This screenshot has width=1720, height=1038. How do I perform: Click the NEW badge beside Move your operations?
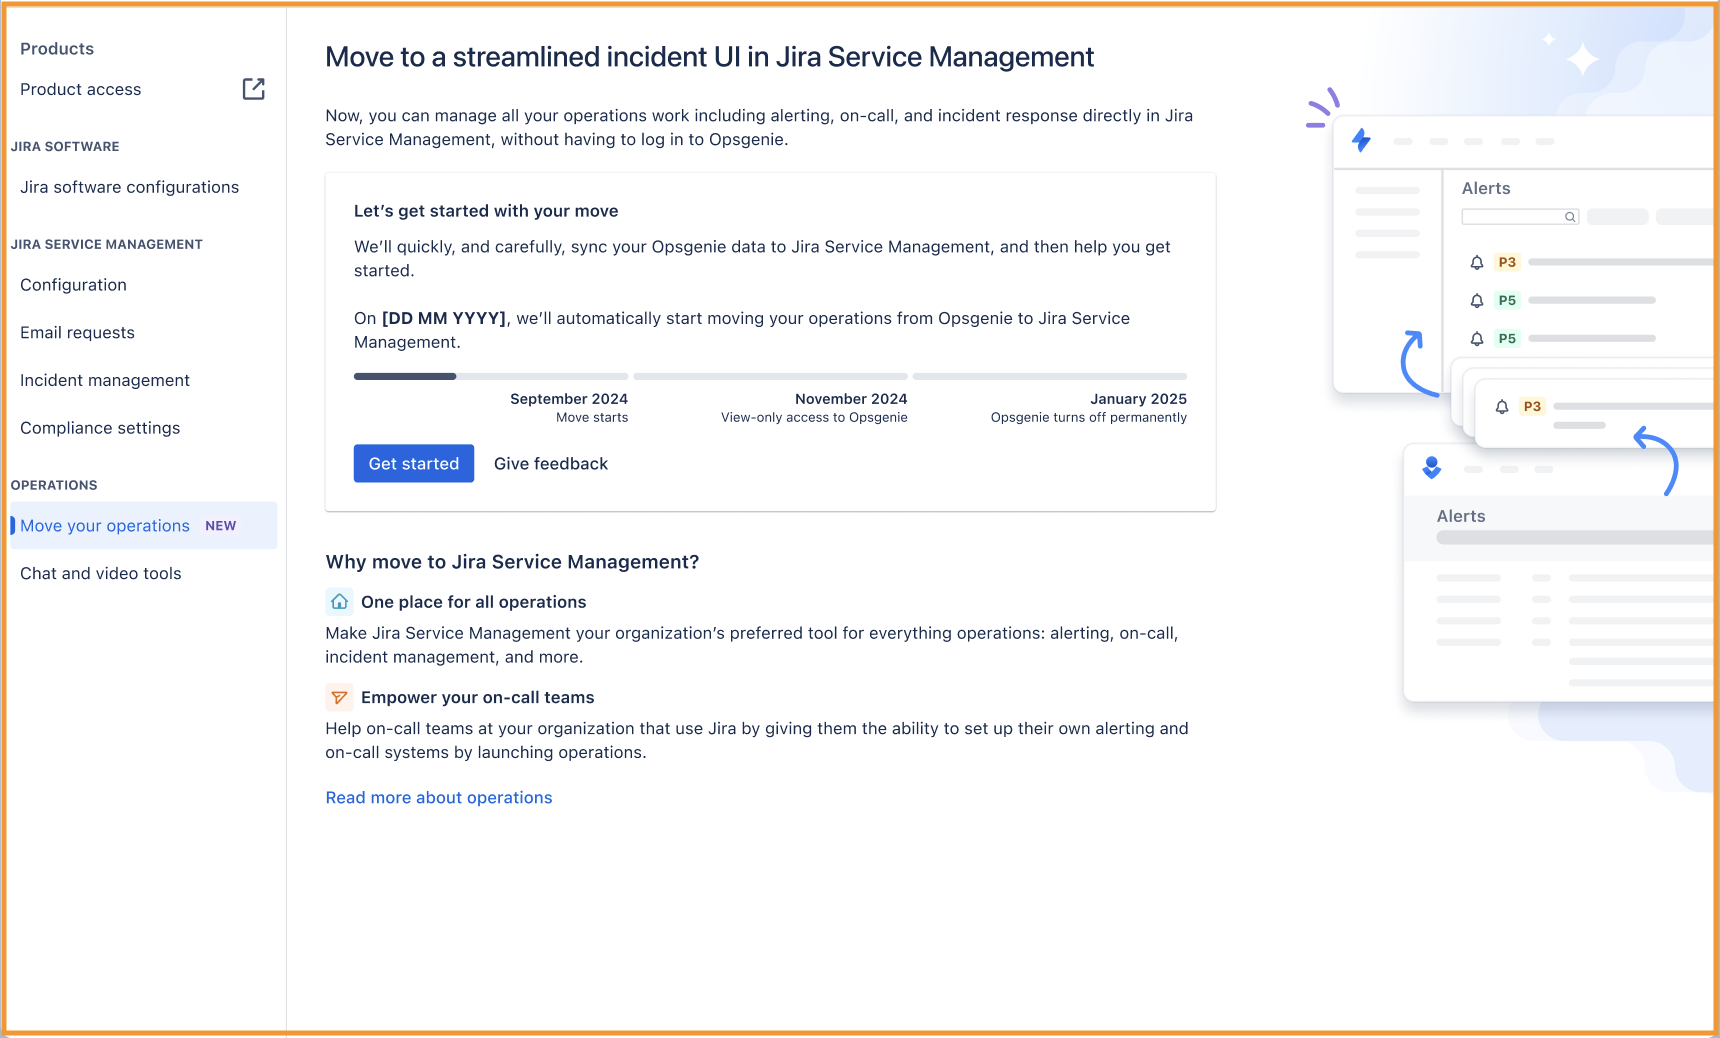[220, 525]
